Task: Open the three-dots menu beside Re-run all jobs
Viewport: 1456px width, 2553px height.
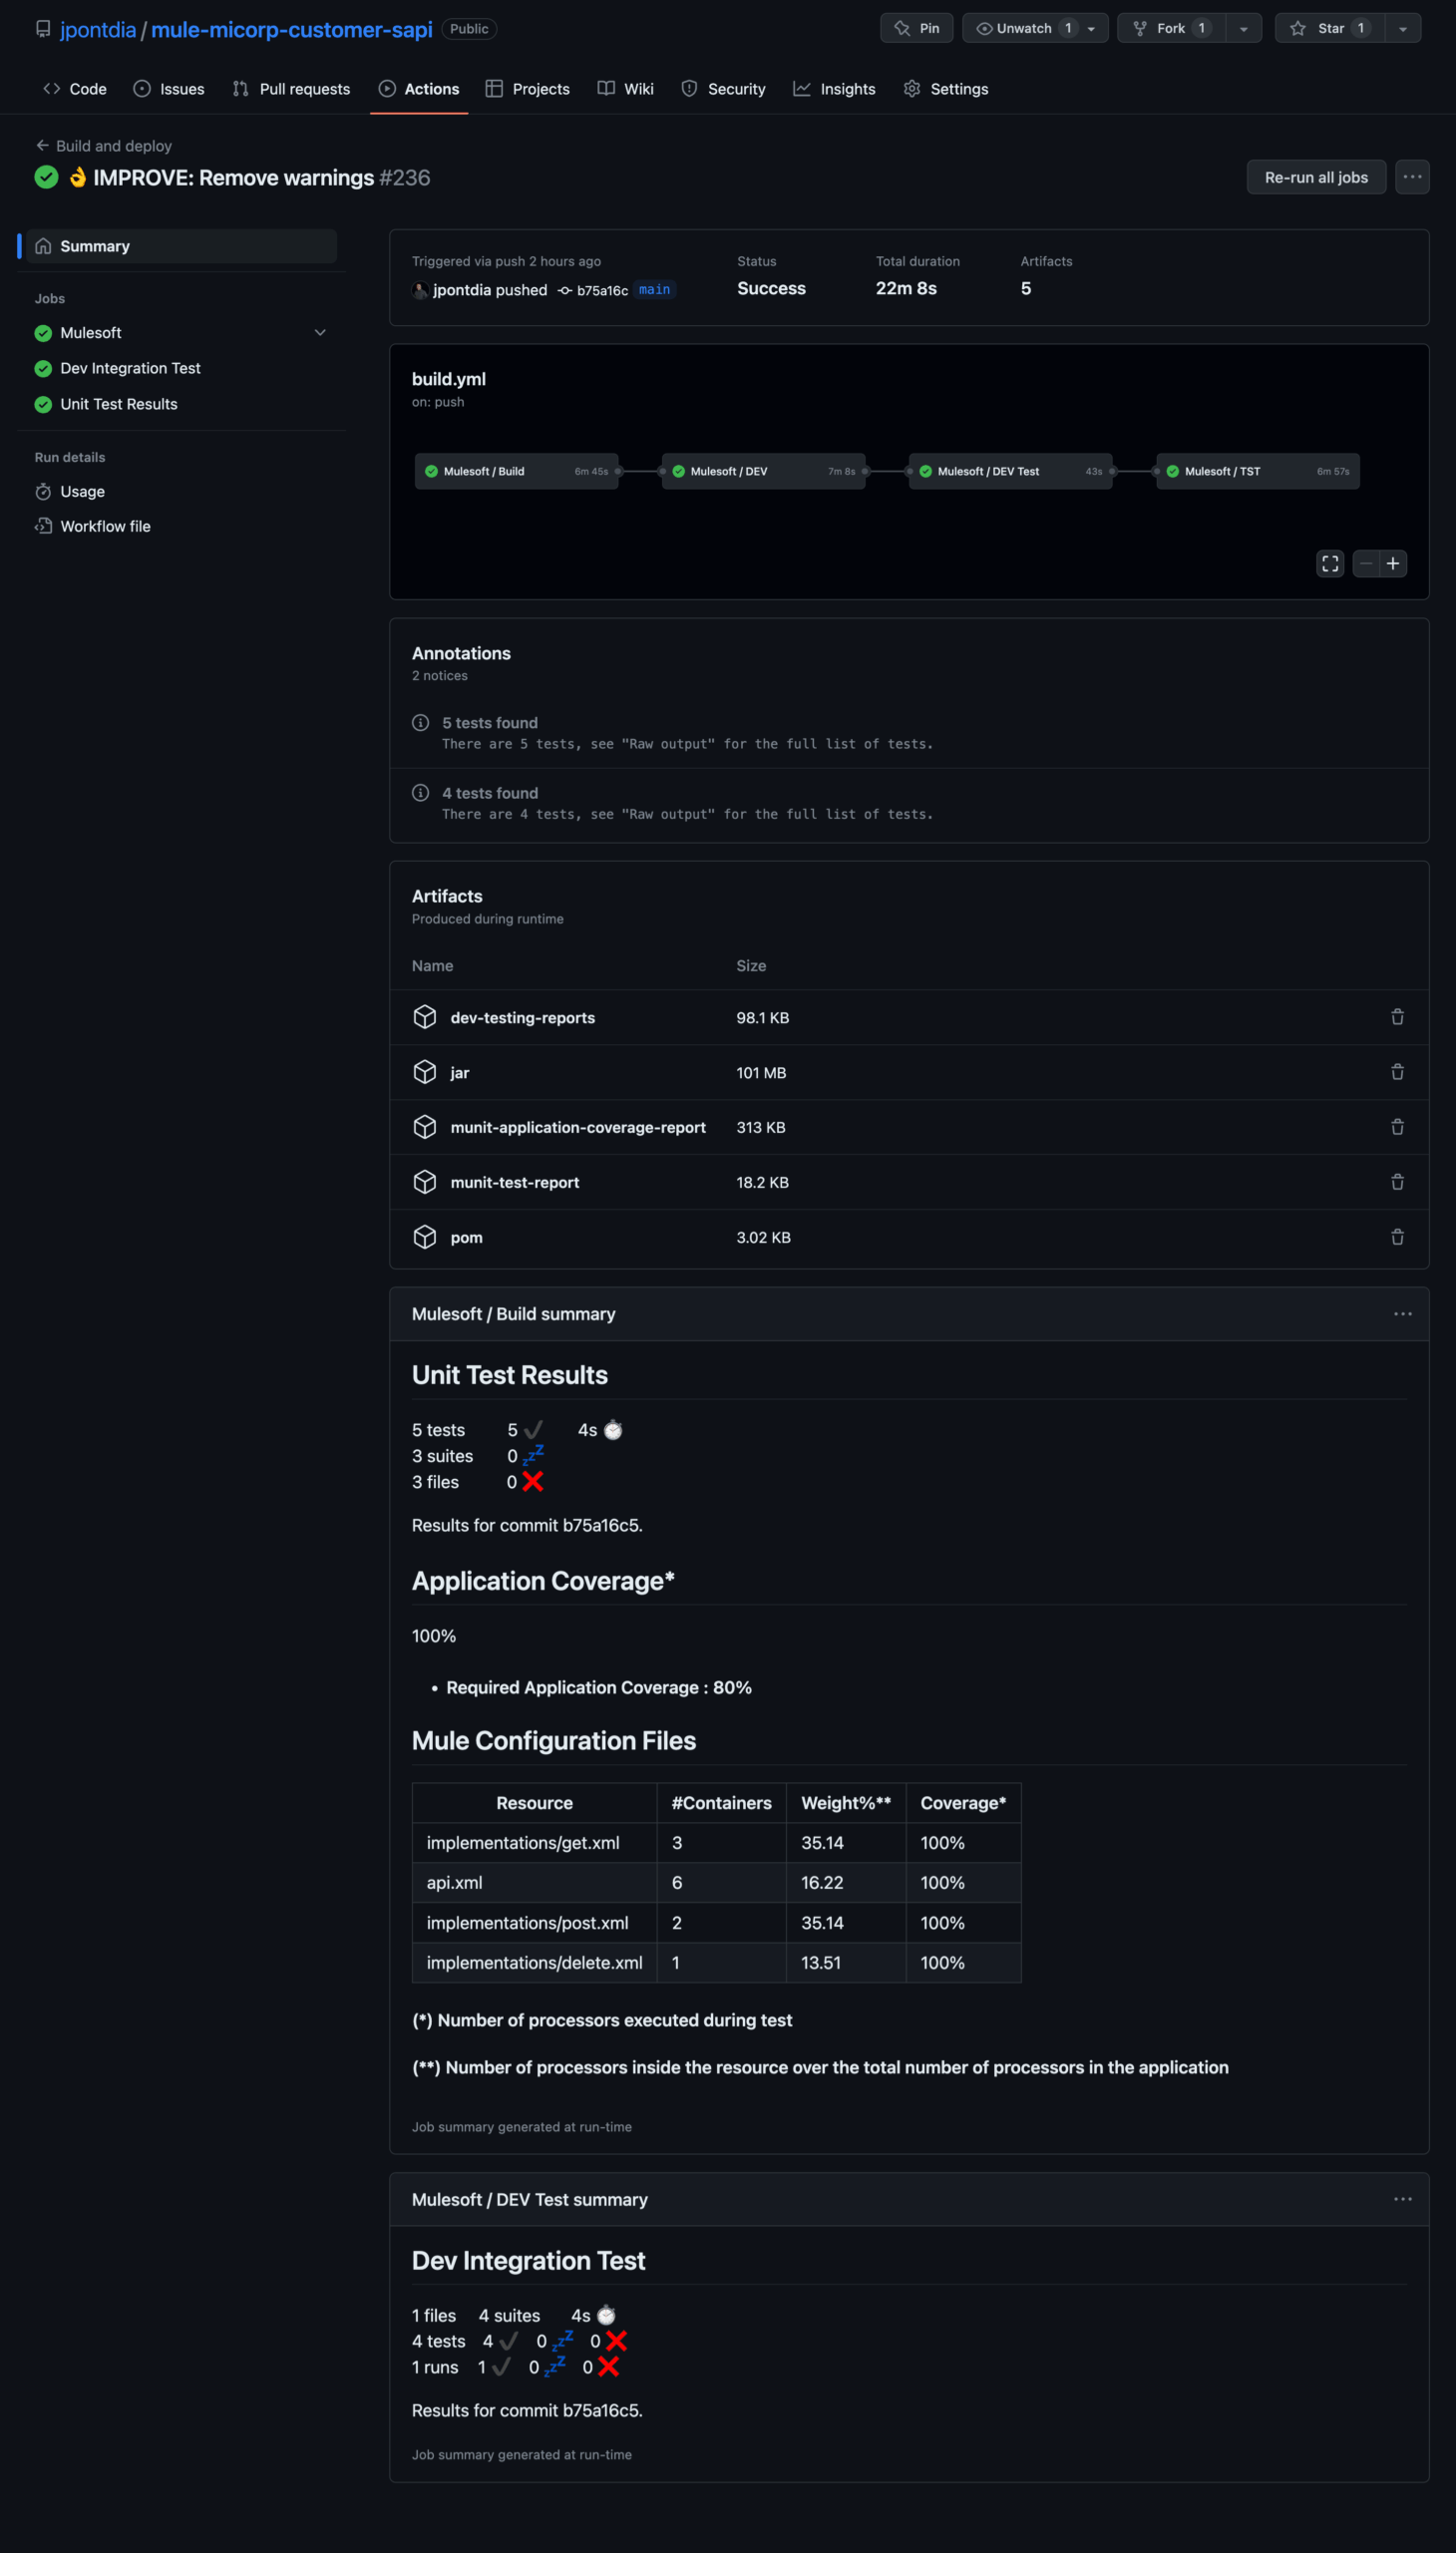Action: (1412, 177)
